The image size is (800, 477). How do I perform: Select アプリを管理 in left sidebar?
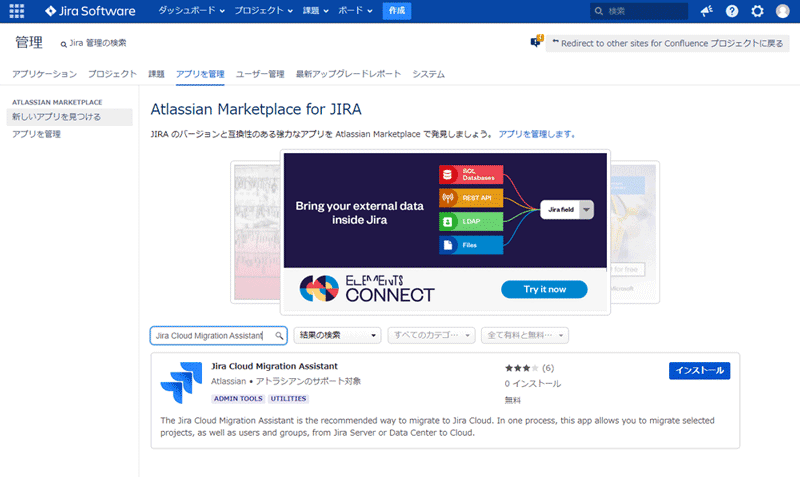click(x=36, y=134)
